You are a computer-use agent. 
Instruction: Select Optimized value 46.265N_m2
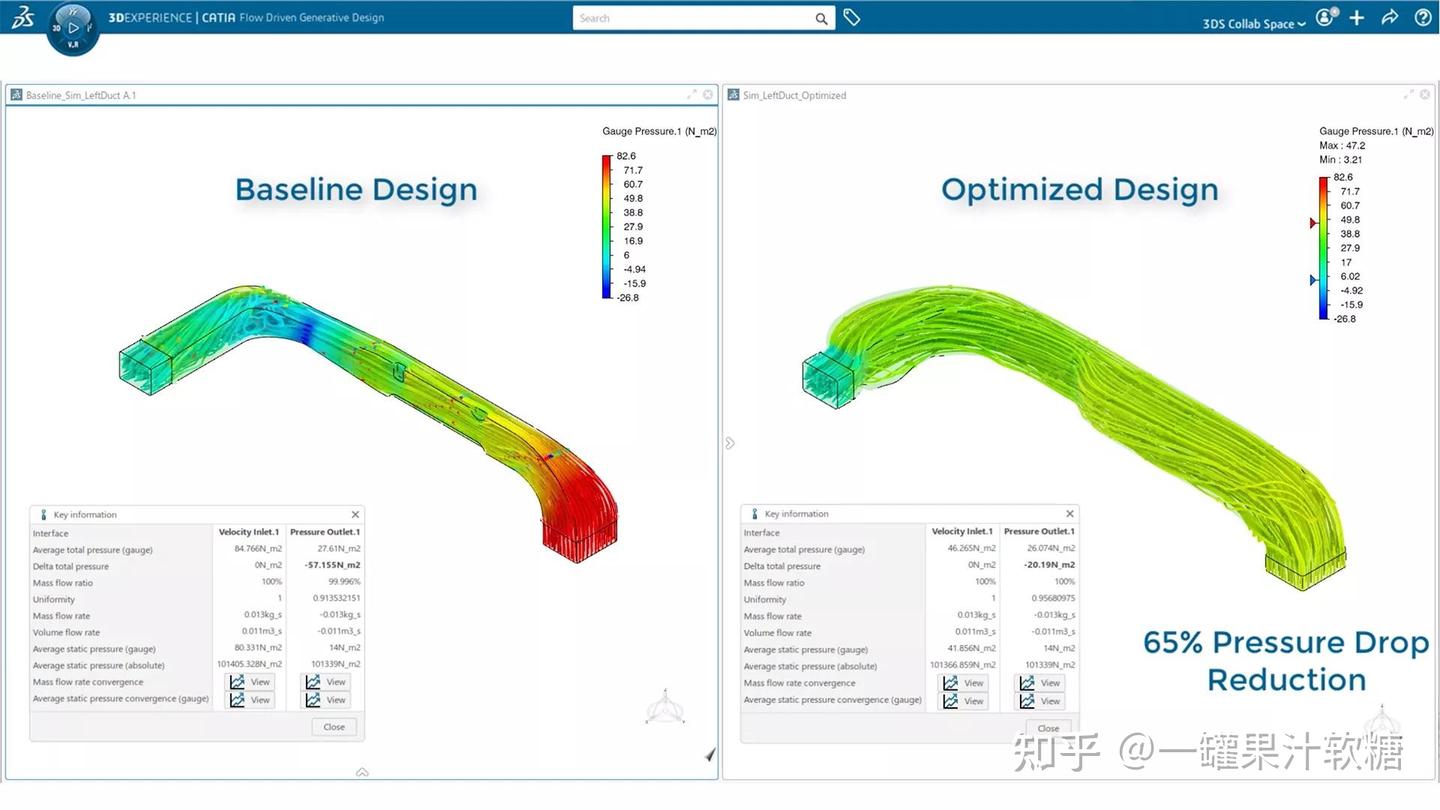click(972, 548)
